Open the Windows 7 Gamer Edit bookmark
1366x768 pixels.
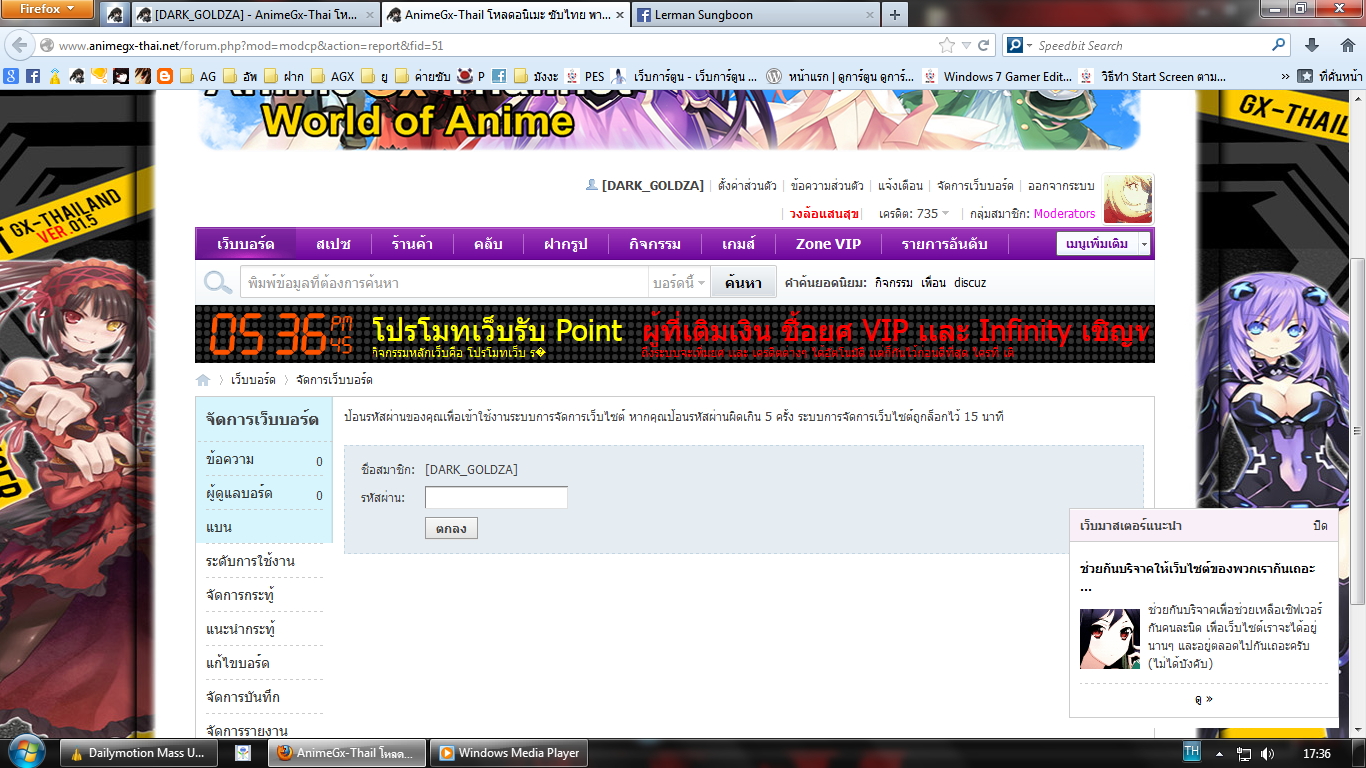(997, 76)
